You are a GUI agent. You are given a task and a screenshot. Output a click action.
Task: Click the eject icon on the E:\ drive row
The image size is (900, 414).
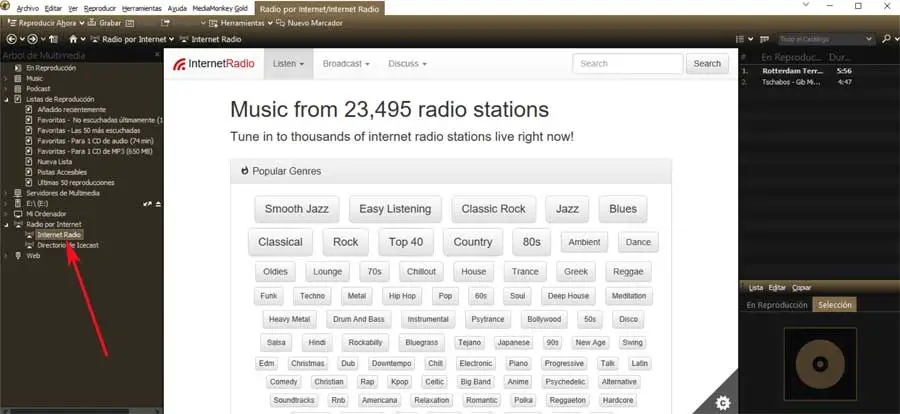158,204
